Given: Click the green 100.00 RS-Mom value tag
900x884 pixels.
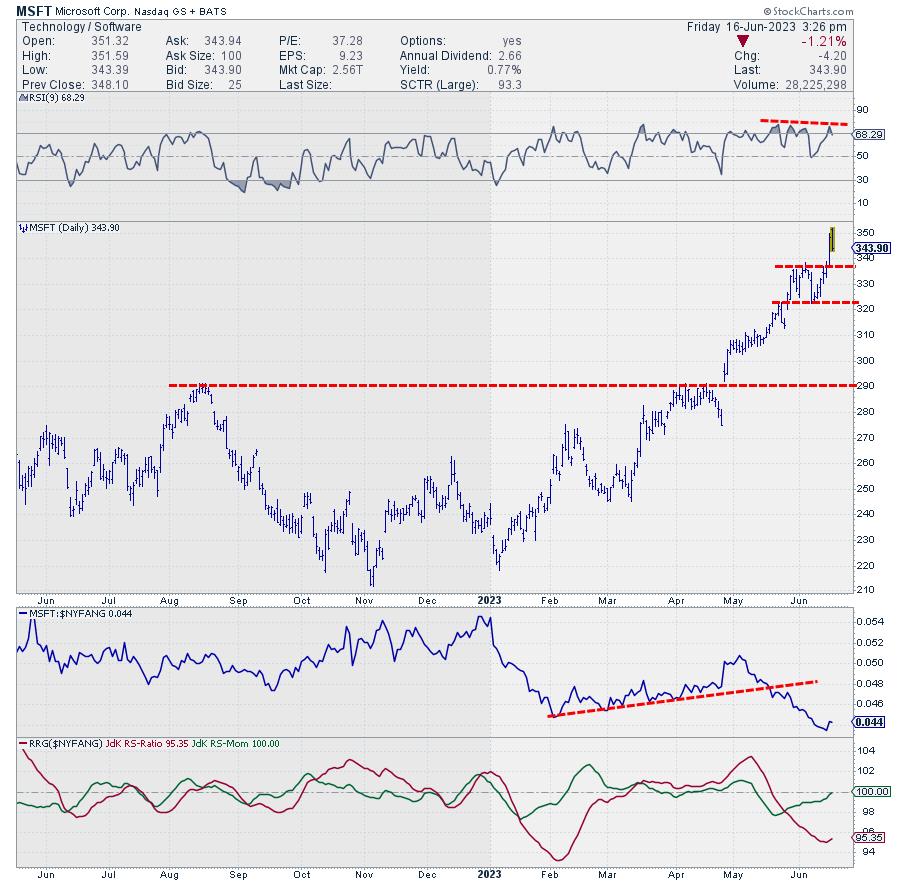Looking at the screenshot, I should pyautogui.click(x=868, y=792).
